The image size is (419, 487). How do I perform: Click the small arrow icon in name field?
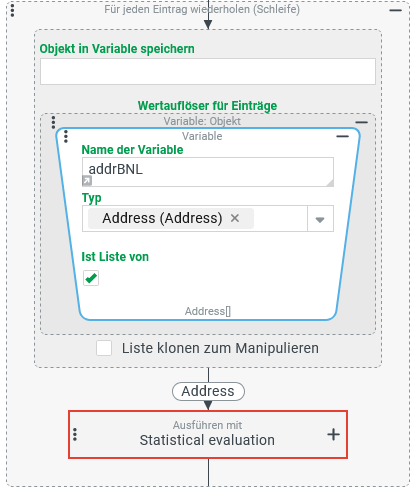87,181
